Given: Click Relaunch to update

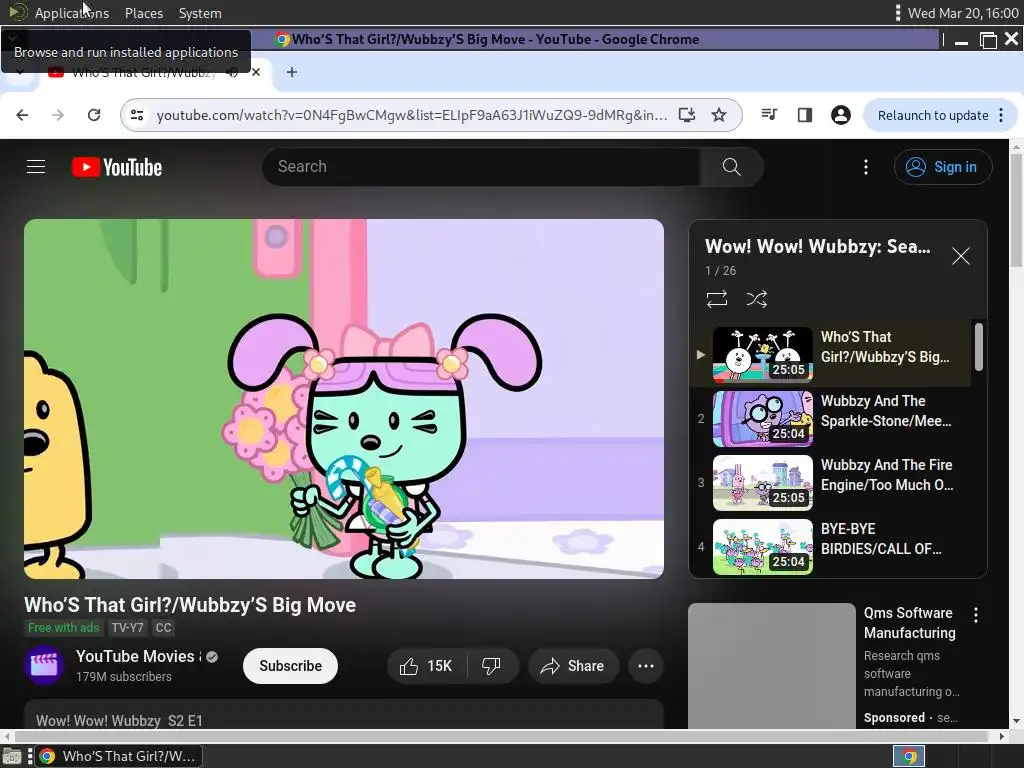Looking at the screenshot, I should coord(933,115).
